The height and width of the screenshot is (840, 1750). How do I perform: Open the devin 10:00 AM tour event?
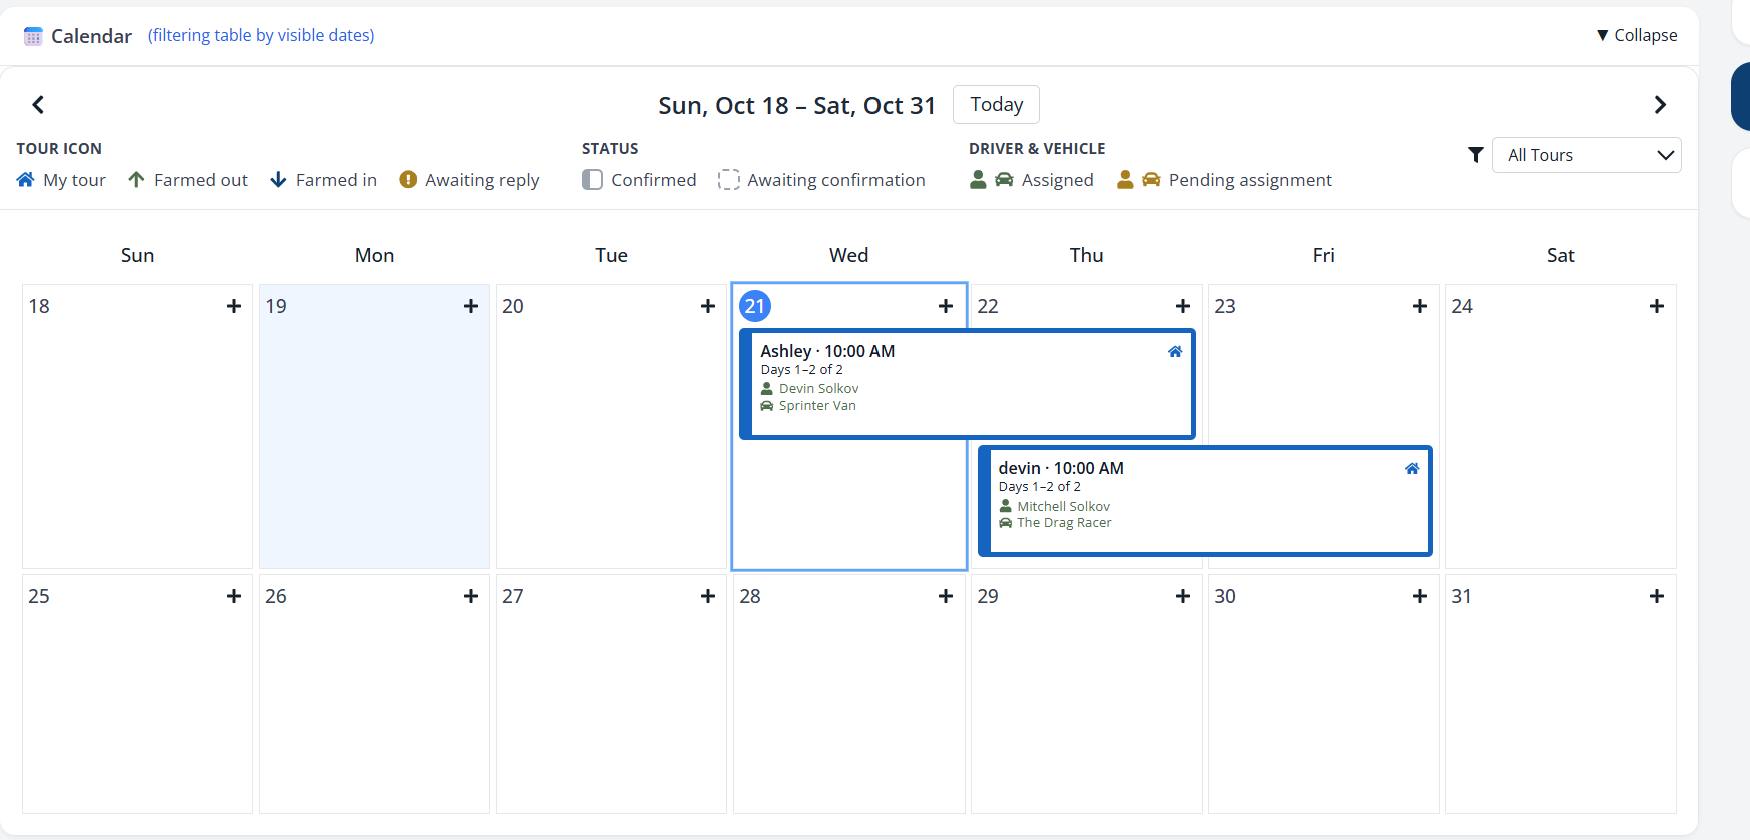(x=1205, y=501)
